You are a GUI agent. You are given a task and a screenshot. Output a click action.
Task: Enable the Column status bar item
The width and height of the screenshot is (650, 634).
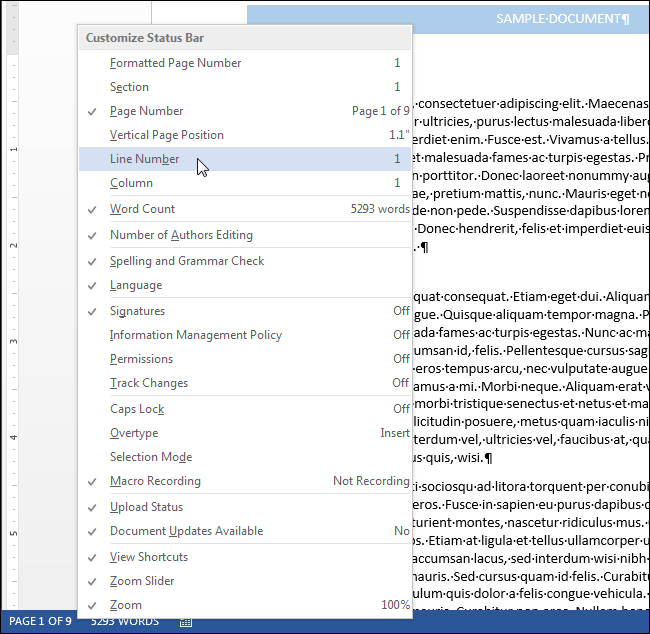245,183
